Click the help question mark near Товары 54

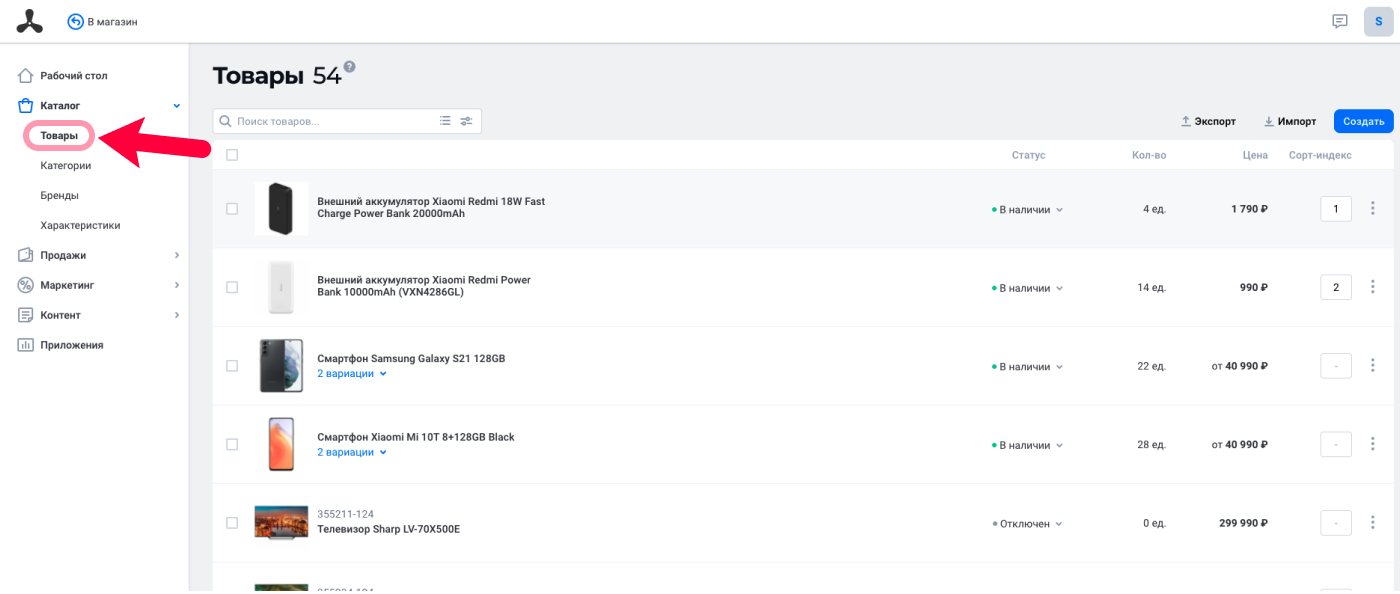(349, 67)
